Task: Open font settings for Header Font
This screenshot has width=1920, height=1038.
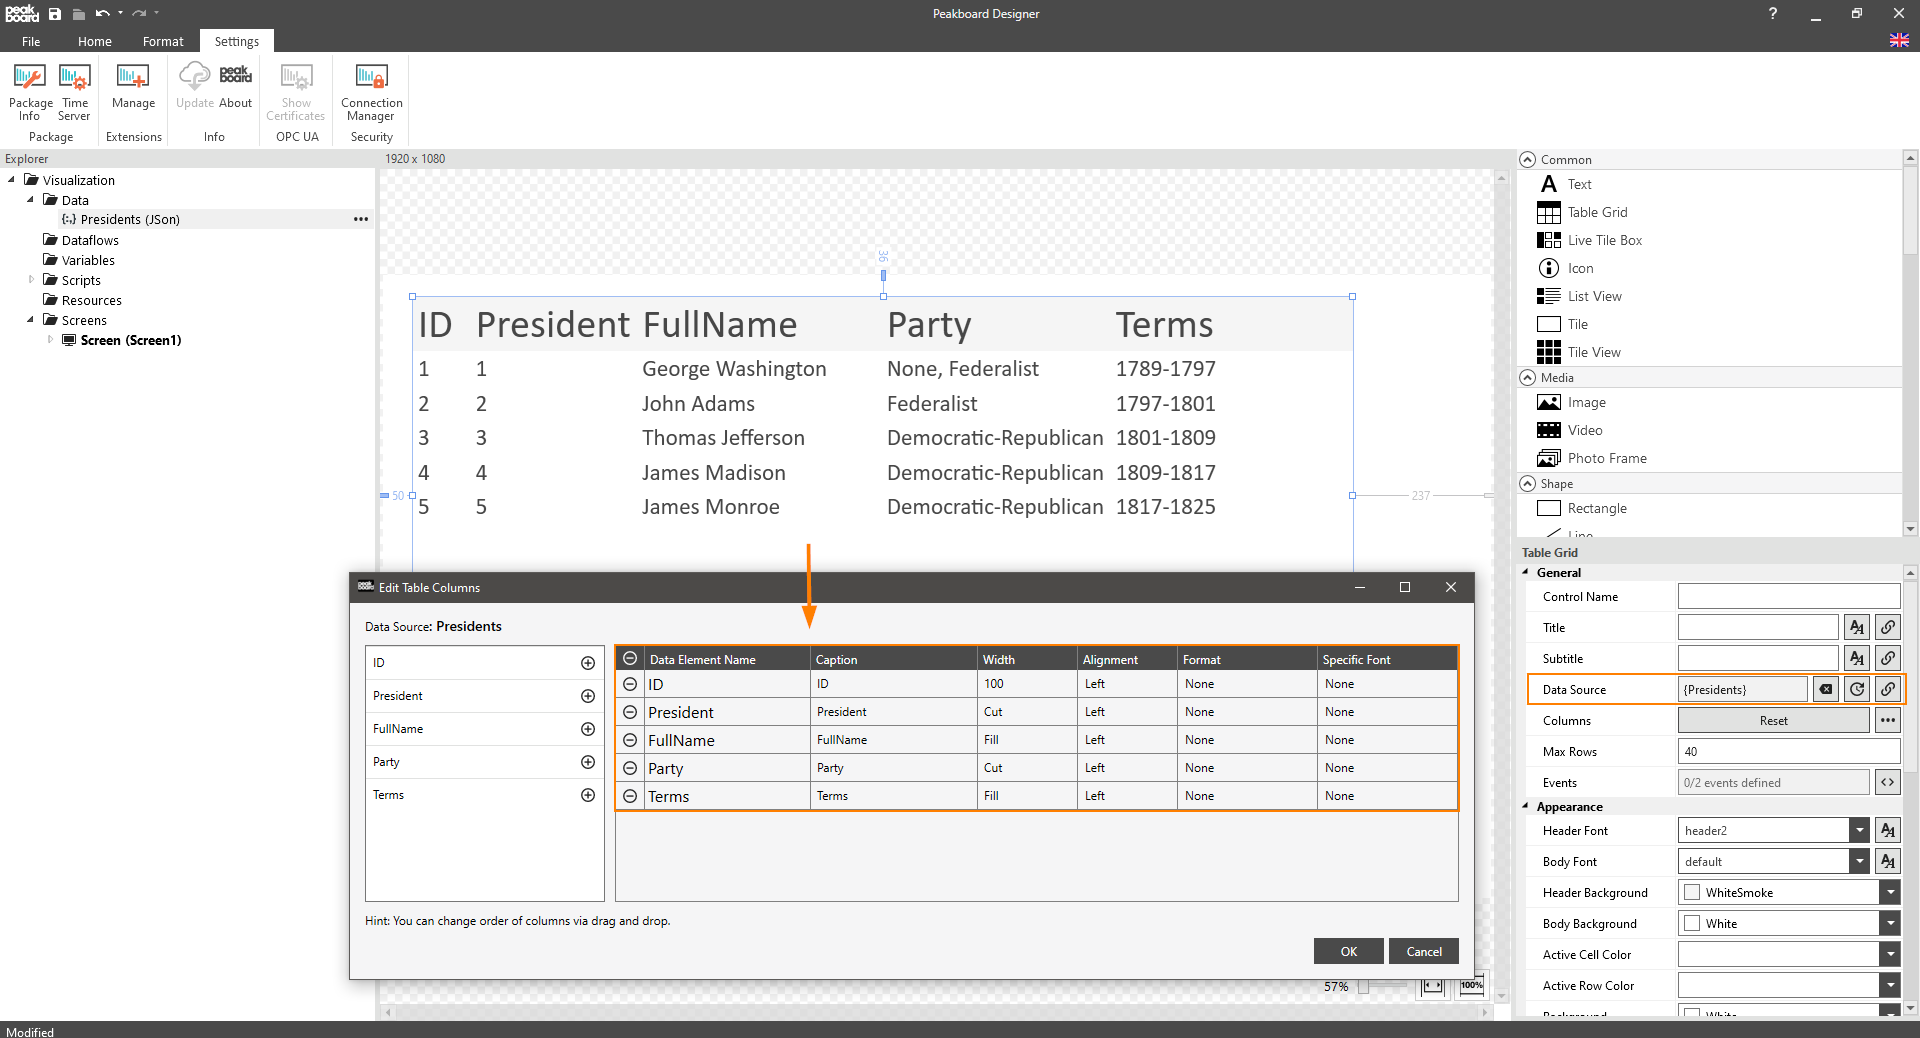Action: 1888,830
